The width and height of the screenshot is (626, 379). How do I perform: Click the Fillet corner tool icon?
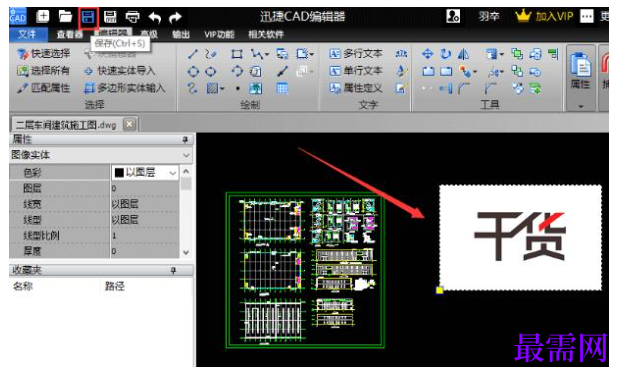(x=463, y=88)
